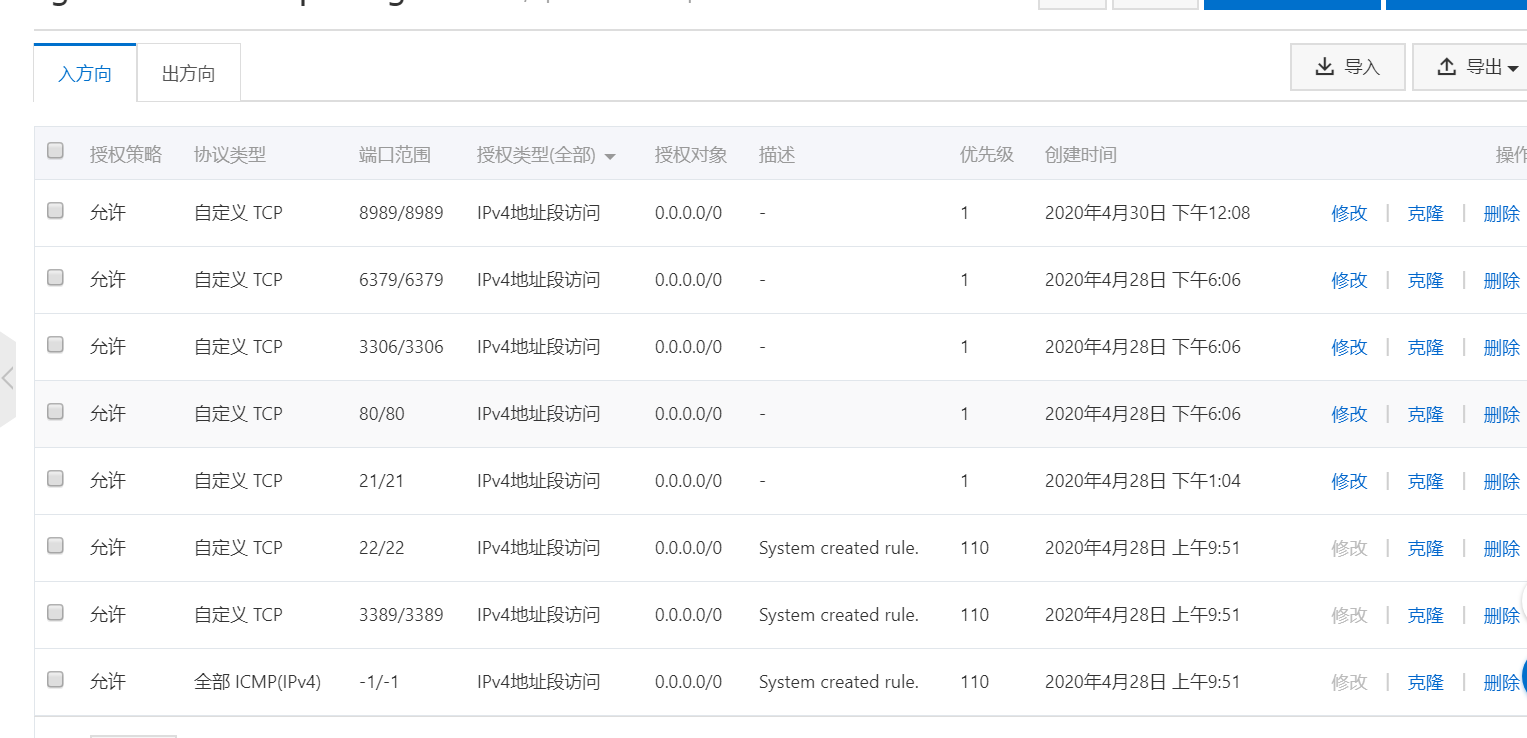The width and height of the screenshot is (1527, 738).
Task: Click 删除 for the ICMP -1/-1 rule
Action: point(1501,682)
